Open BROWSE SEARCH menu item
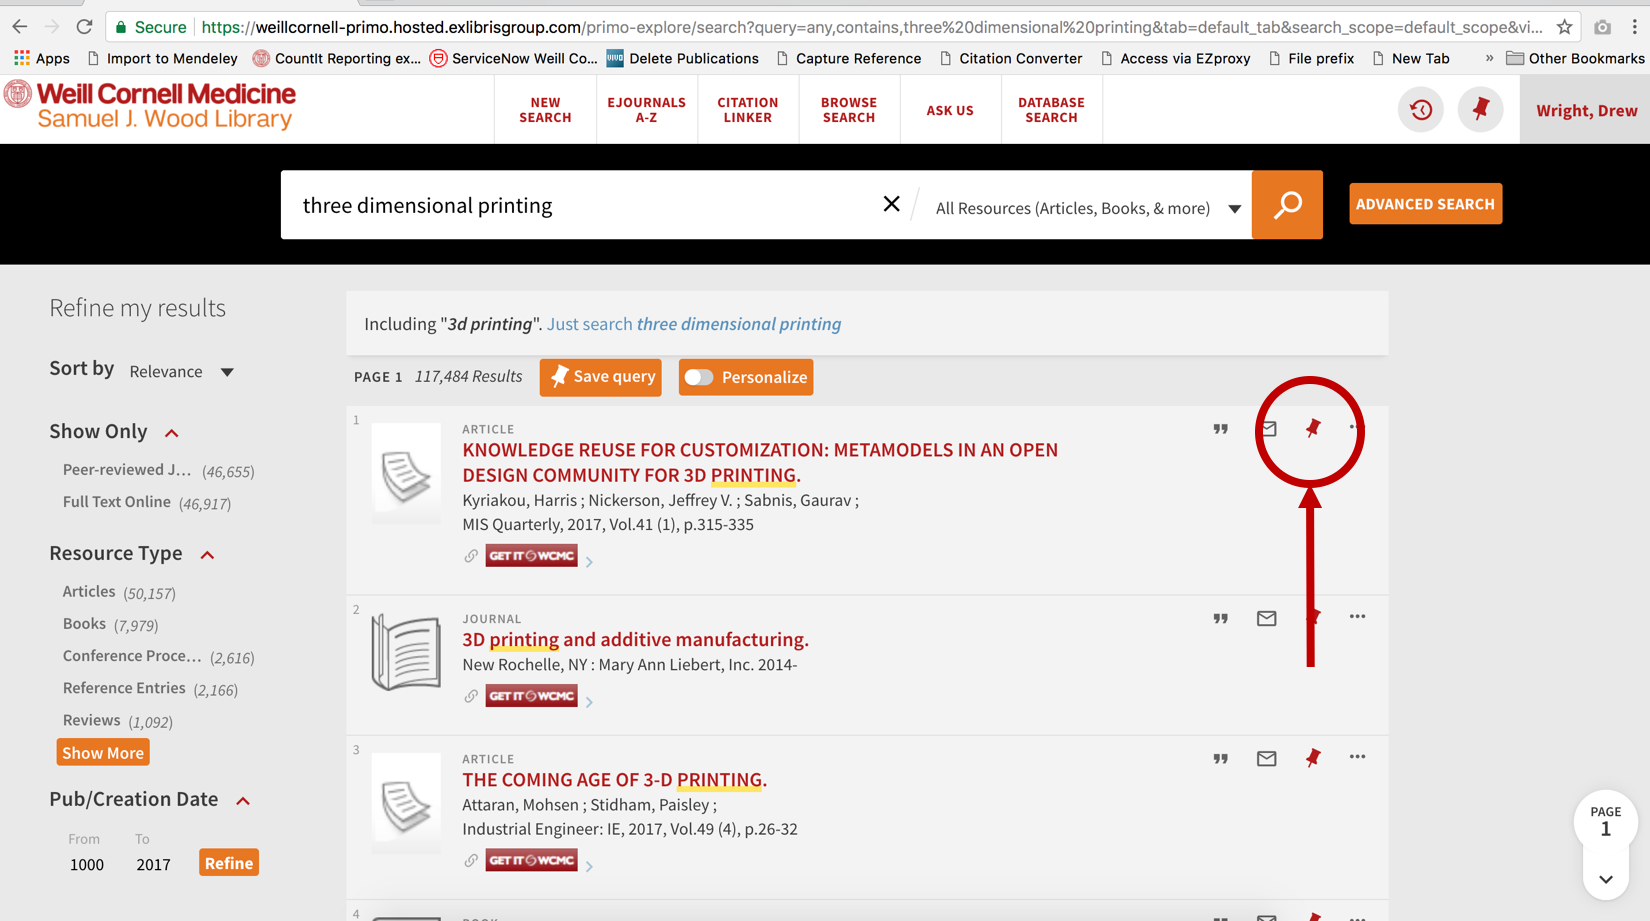Image resolution: width=1650 pixels, height=921 pixels. tap(848, 110)
